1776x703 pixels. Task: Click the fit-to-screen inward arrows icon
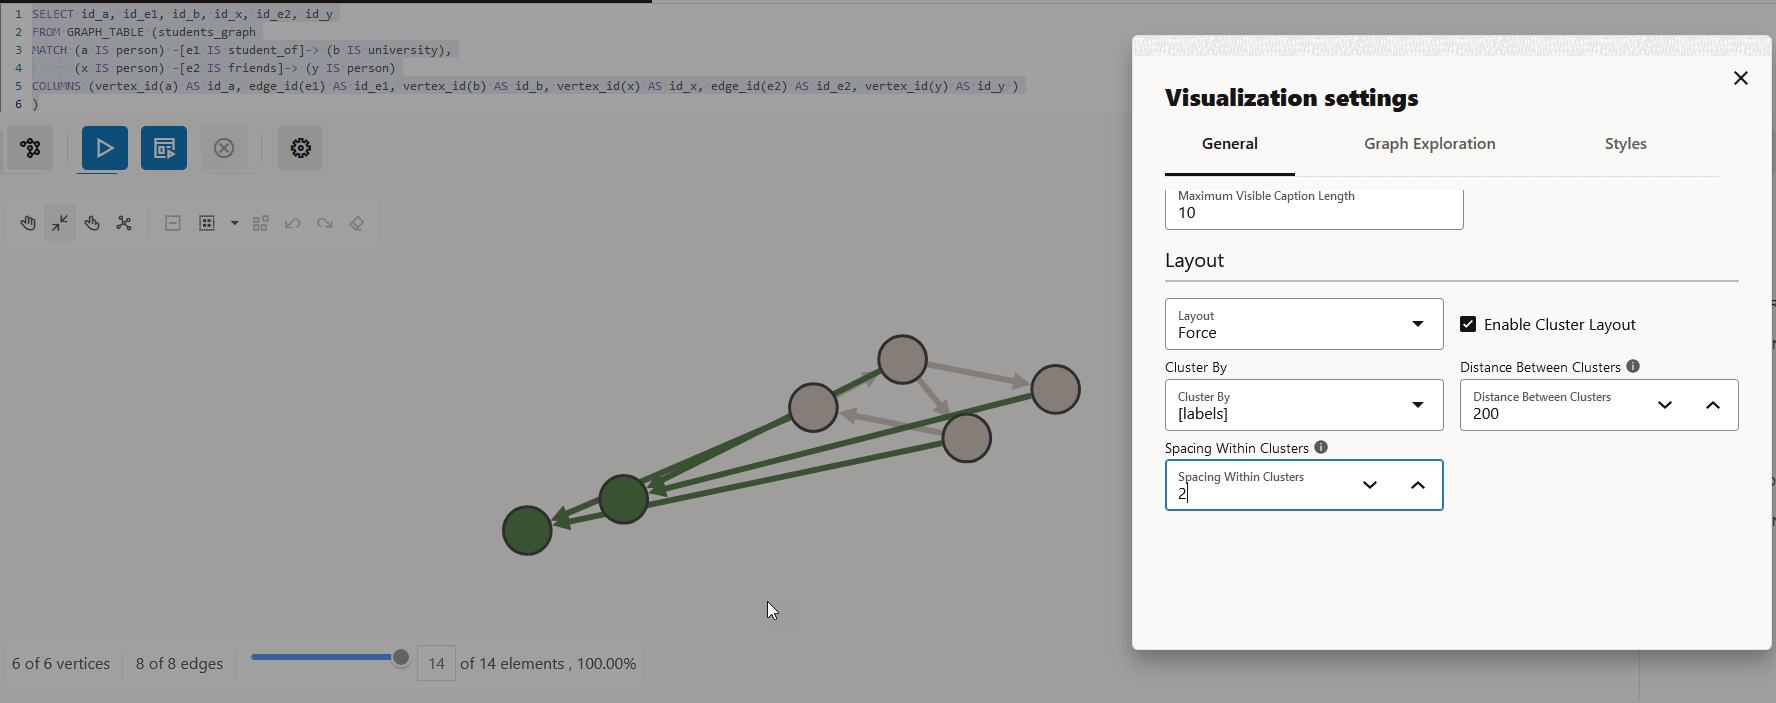point(60,223)
